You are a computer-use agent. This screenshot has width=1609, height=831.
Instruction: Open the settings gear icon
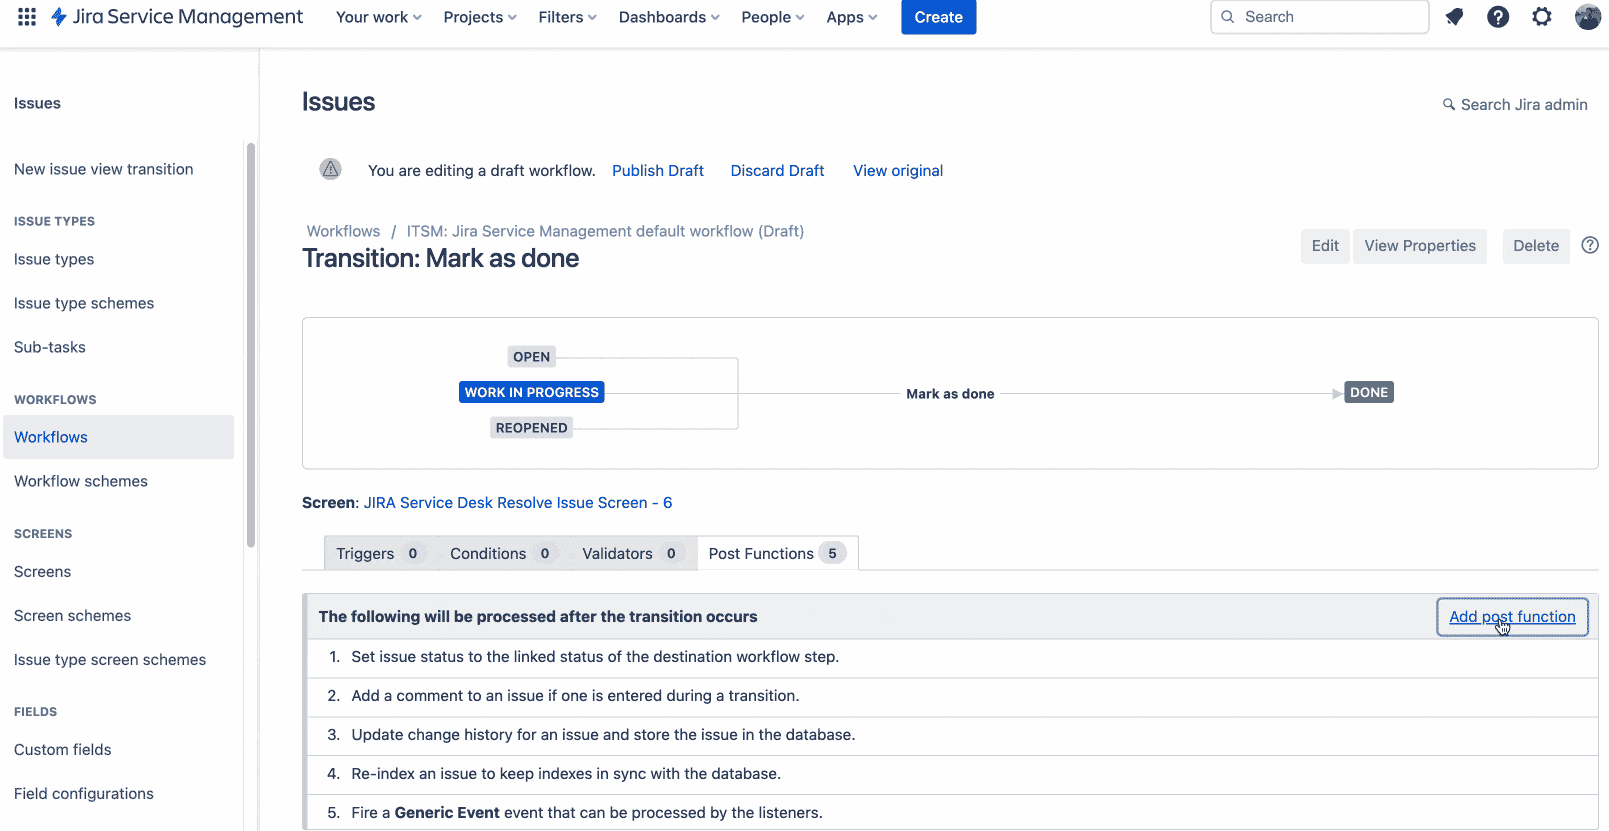click(1542, 17)
